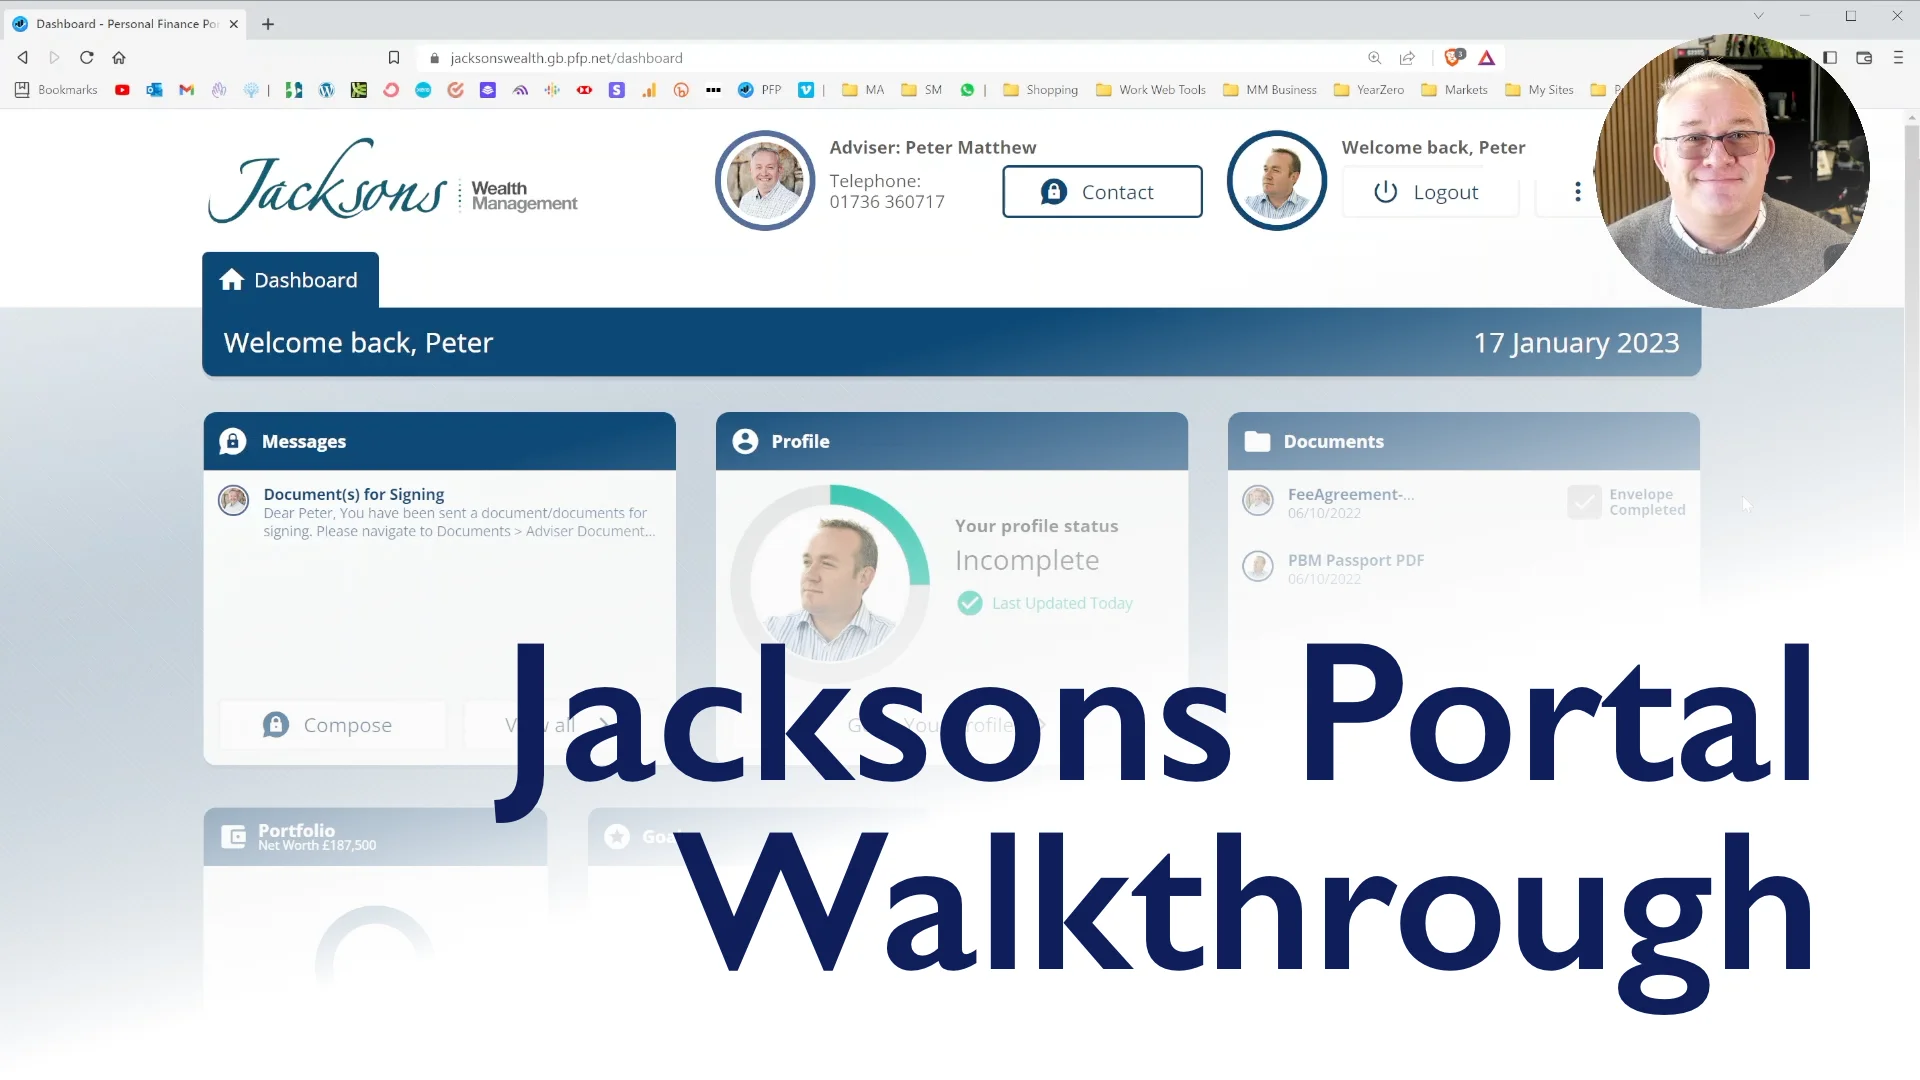This screenshot has height=1080, width=1920.
Task: Click the zoom magnifier icon in address bar
Action: point(1375,58)
